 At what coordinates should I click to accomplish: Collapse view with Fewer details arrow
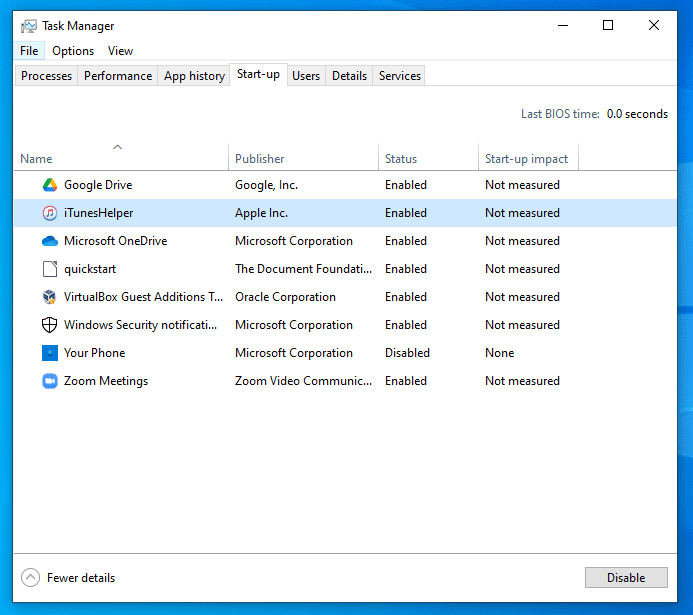[x=30, y=577]
